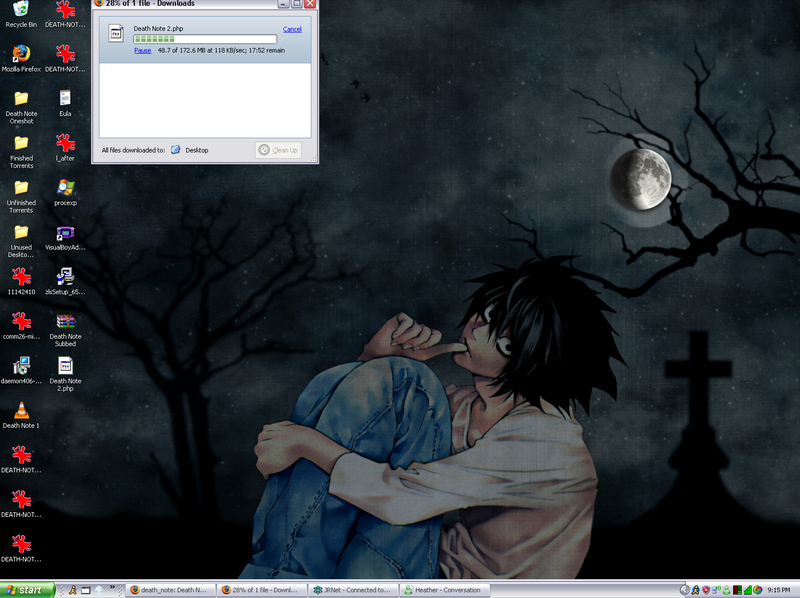Open the Eula text file icon
Image resolution: width=800 pixels, height=598 pixels.
65,104
